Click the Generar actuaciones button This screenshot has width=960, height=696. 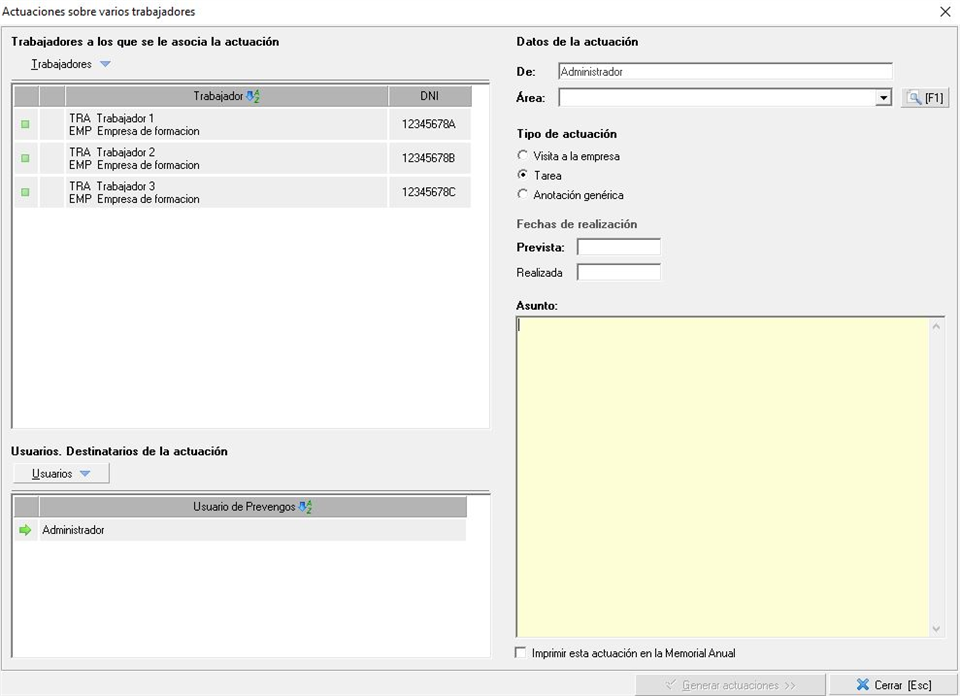pos(731,685)
